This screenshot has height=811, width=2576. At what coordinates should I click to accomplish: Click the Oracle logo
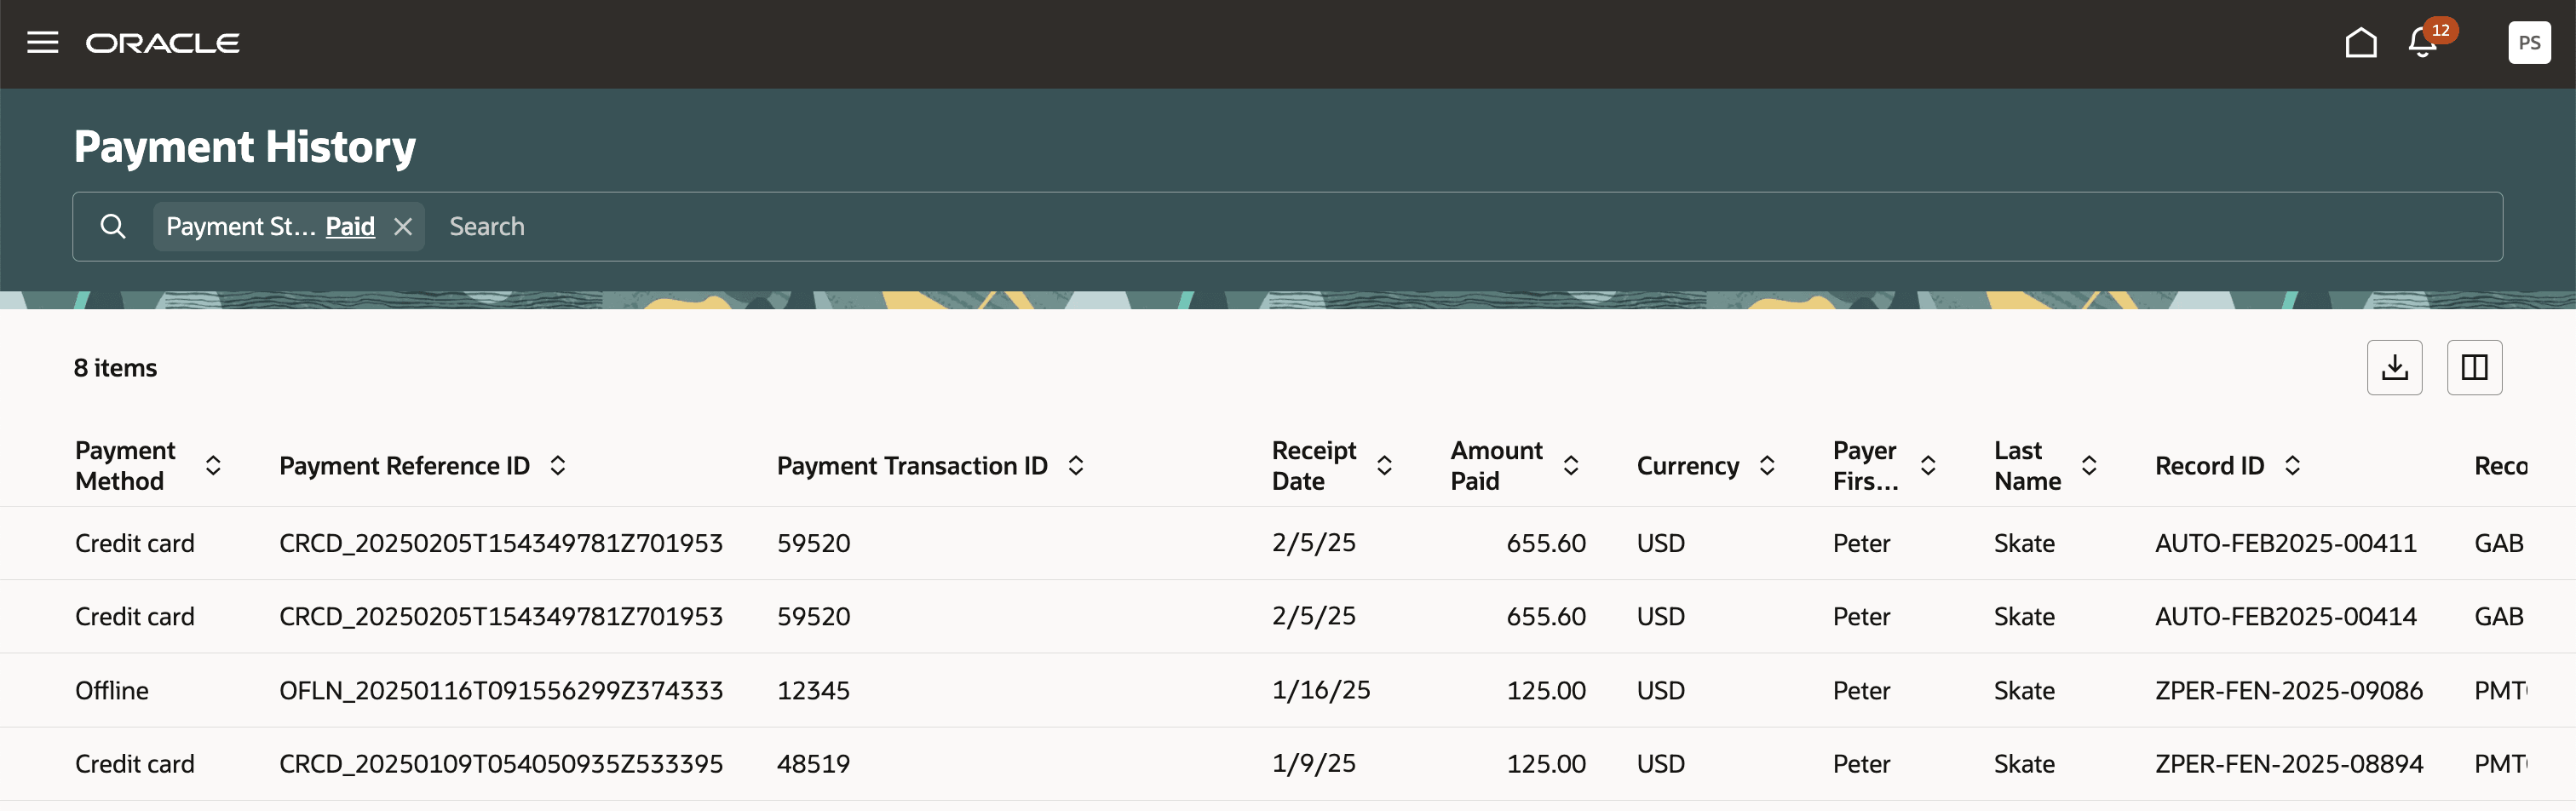[x=163, y=42]
